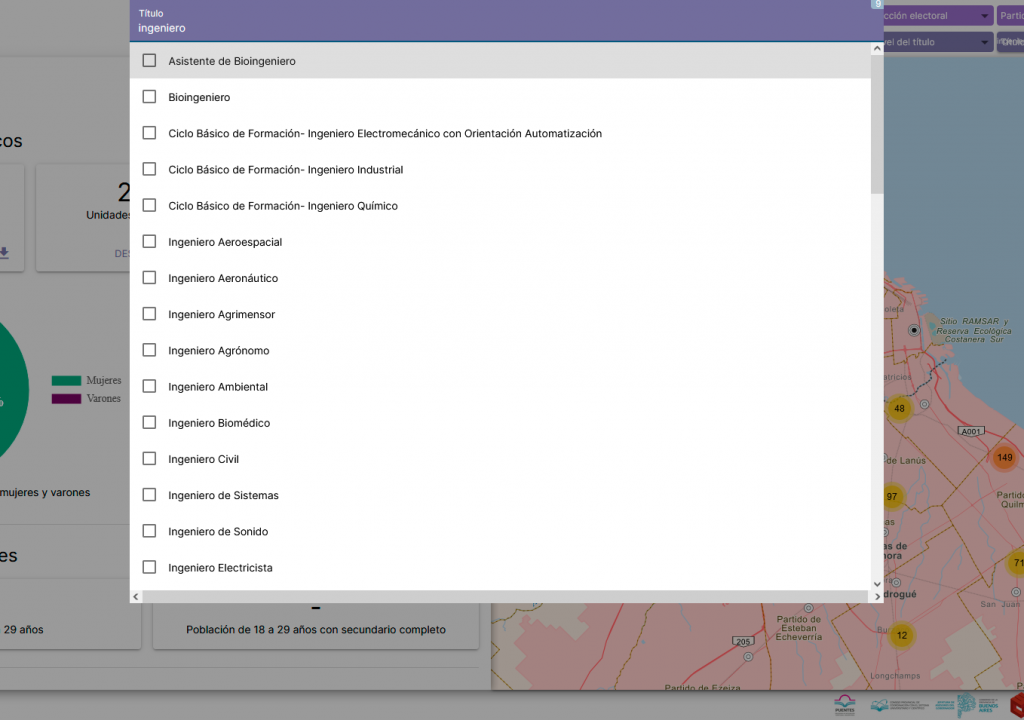Viewport: 1024px width, 720px height.
Task: Open the Sección electoral dropdown
Action: [x=938, y=16]
